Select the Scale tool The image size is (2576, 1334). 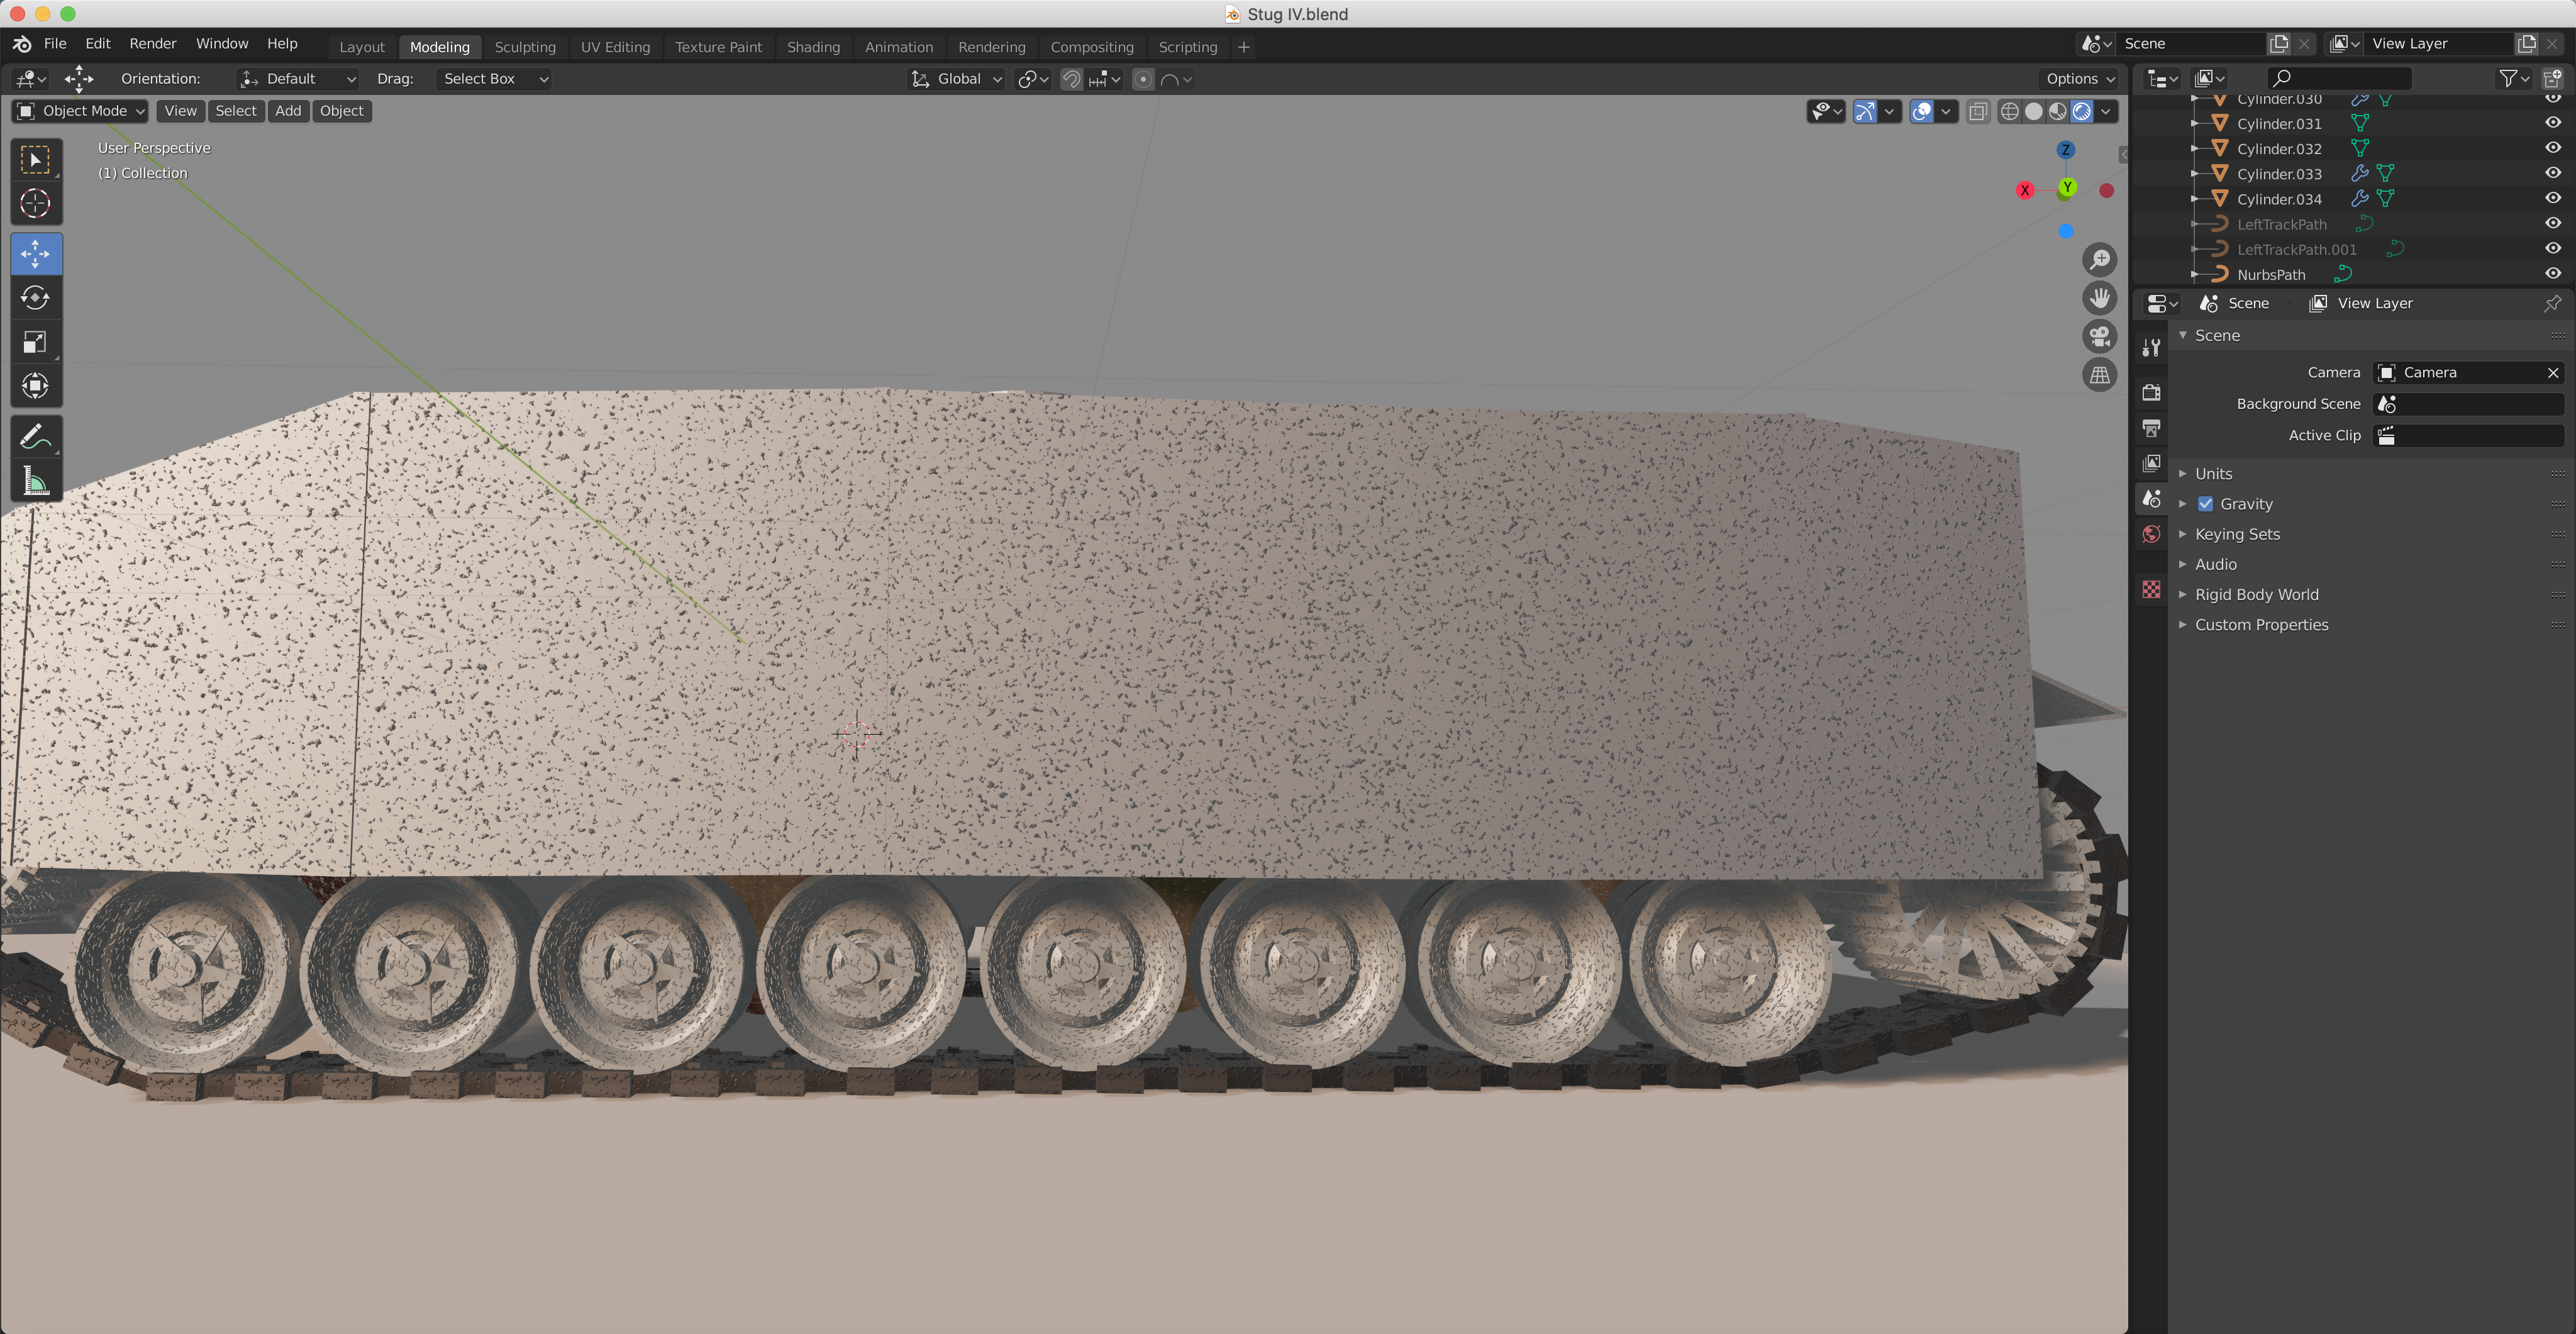[36, 342]
